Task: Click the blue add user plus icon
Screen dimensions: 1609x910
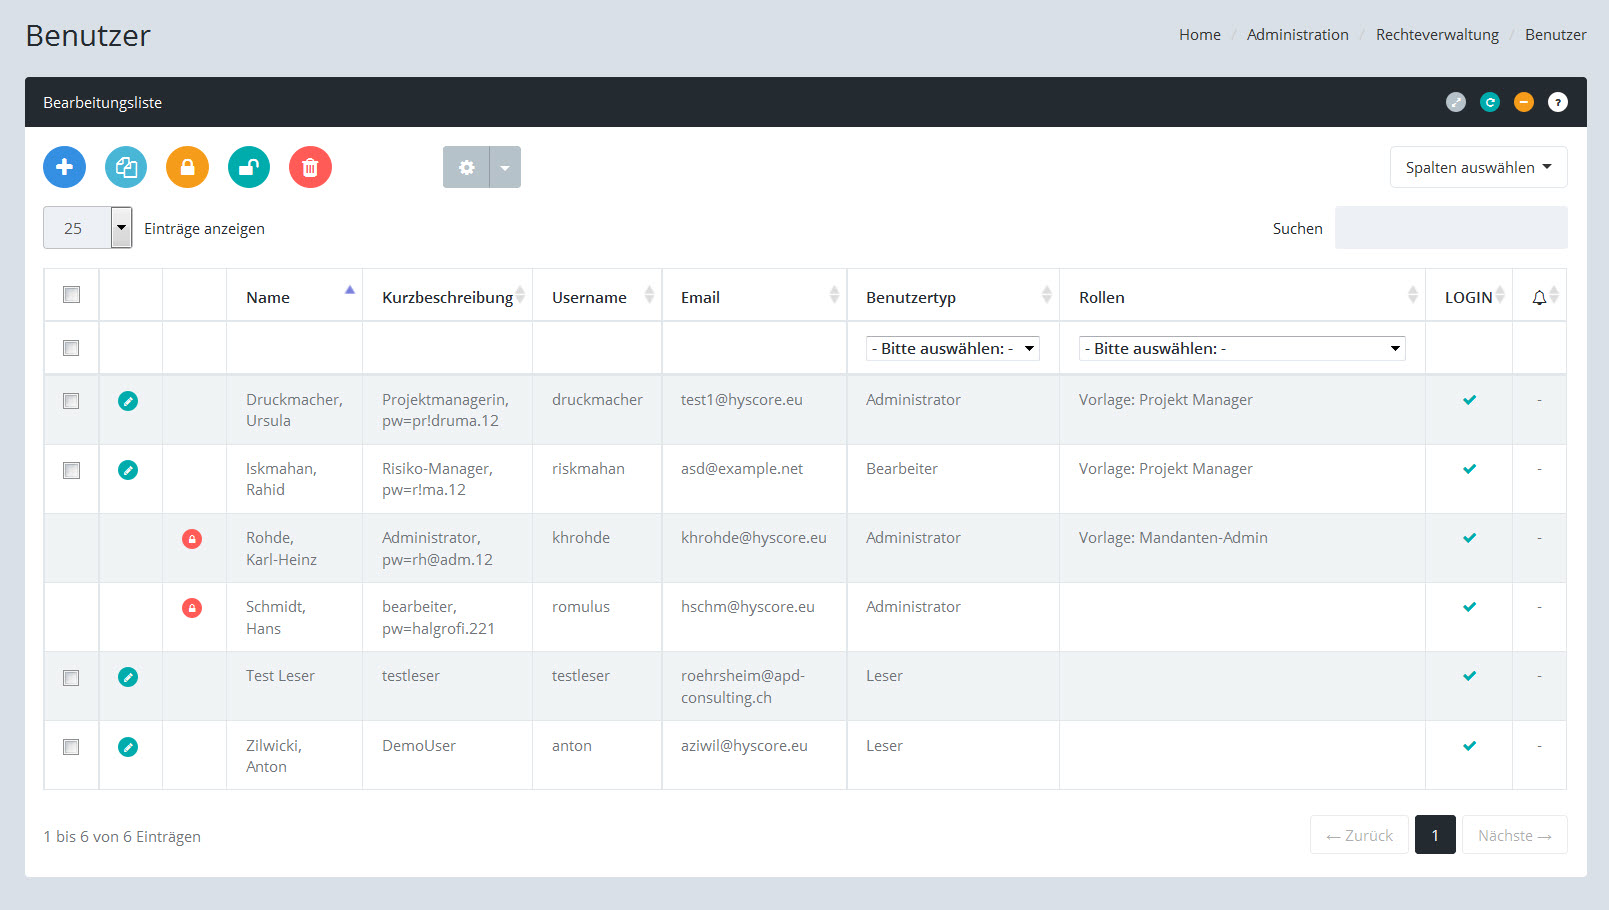Action: coord(64,167)
